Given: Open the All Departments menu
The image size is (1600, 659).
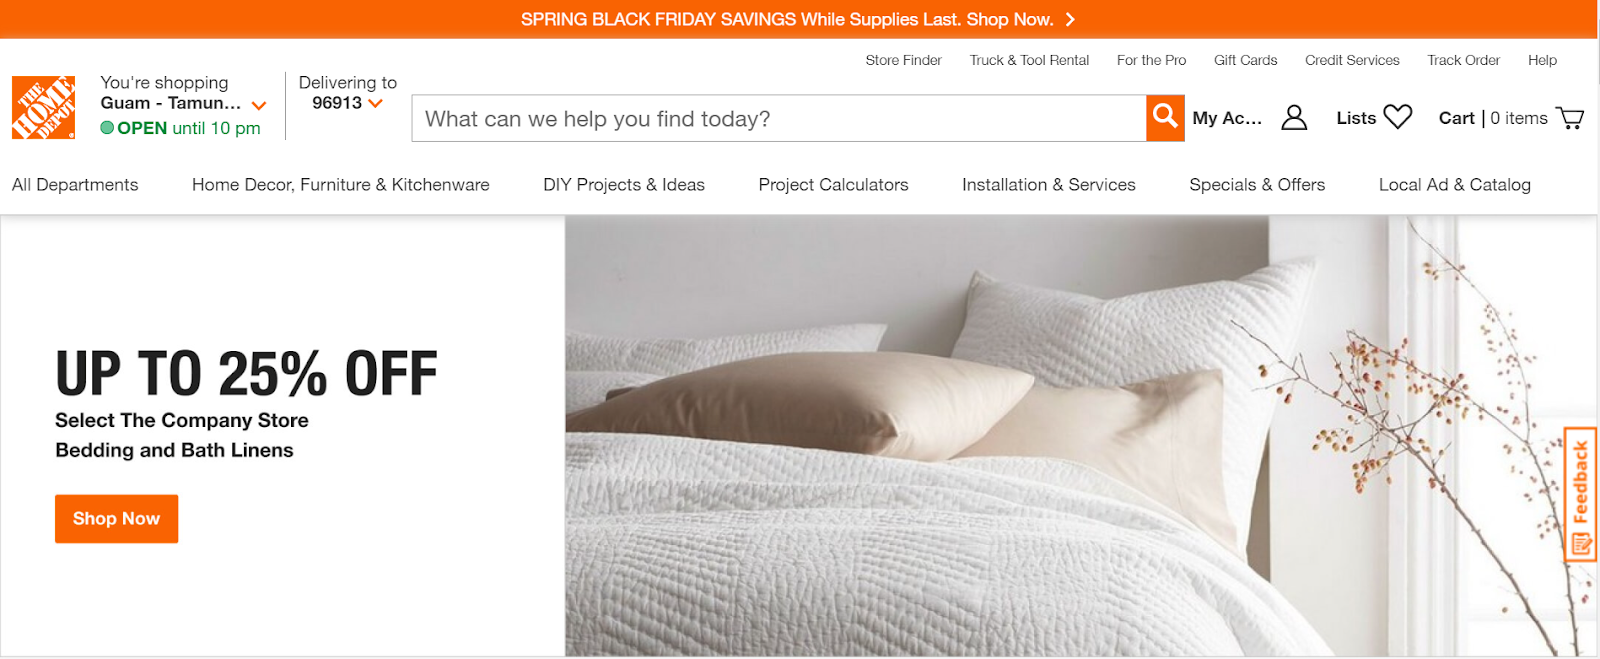Looking at the screenshot, I should [75, 185].
